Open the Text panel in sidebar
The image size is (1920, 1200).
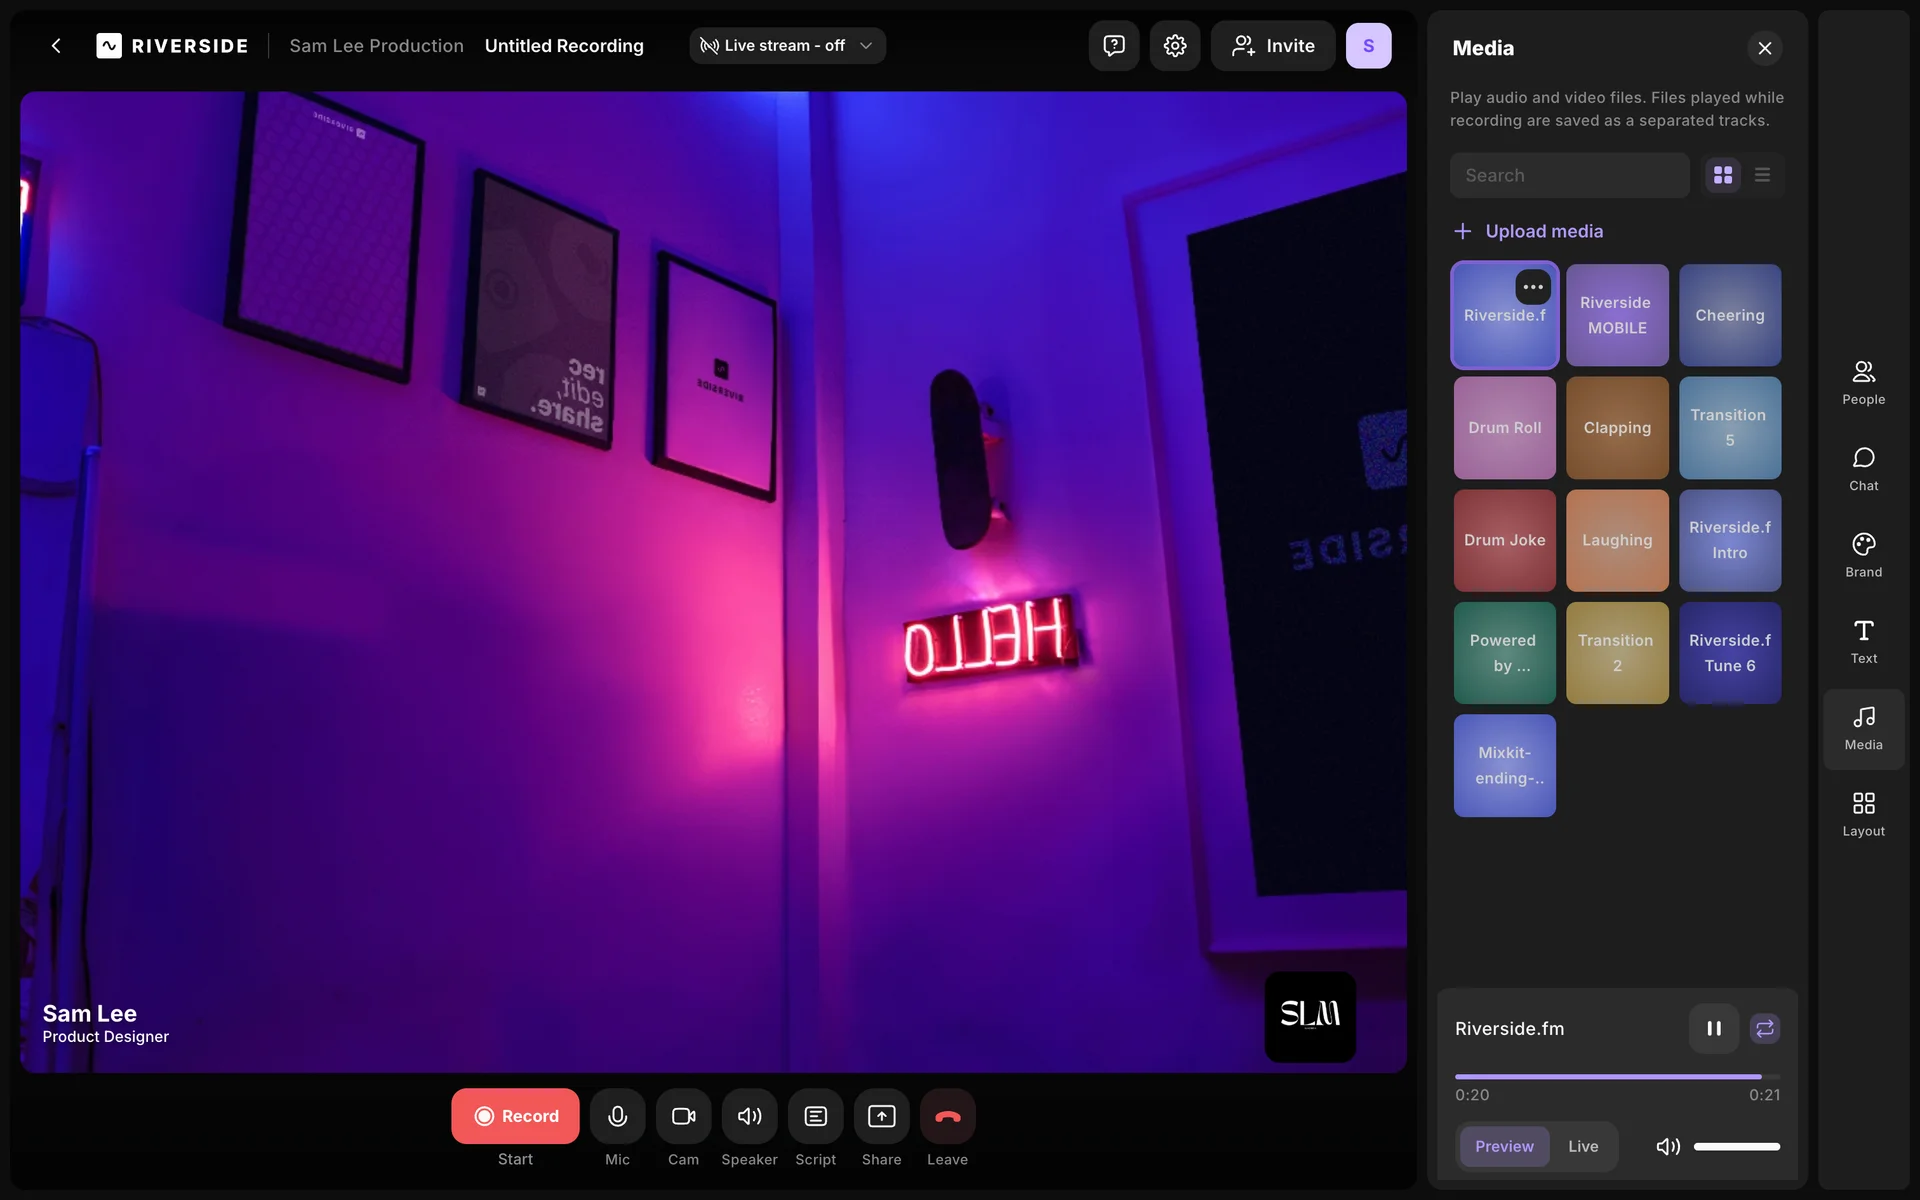(1863, 641)
